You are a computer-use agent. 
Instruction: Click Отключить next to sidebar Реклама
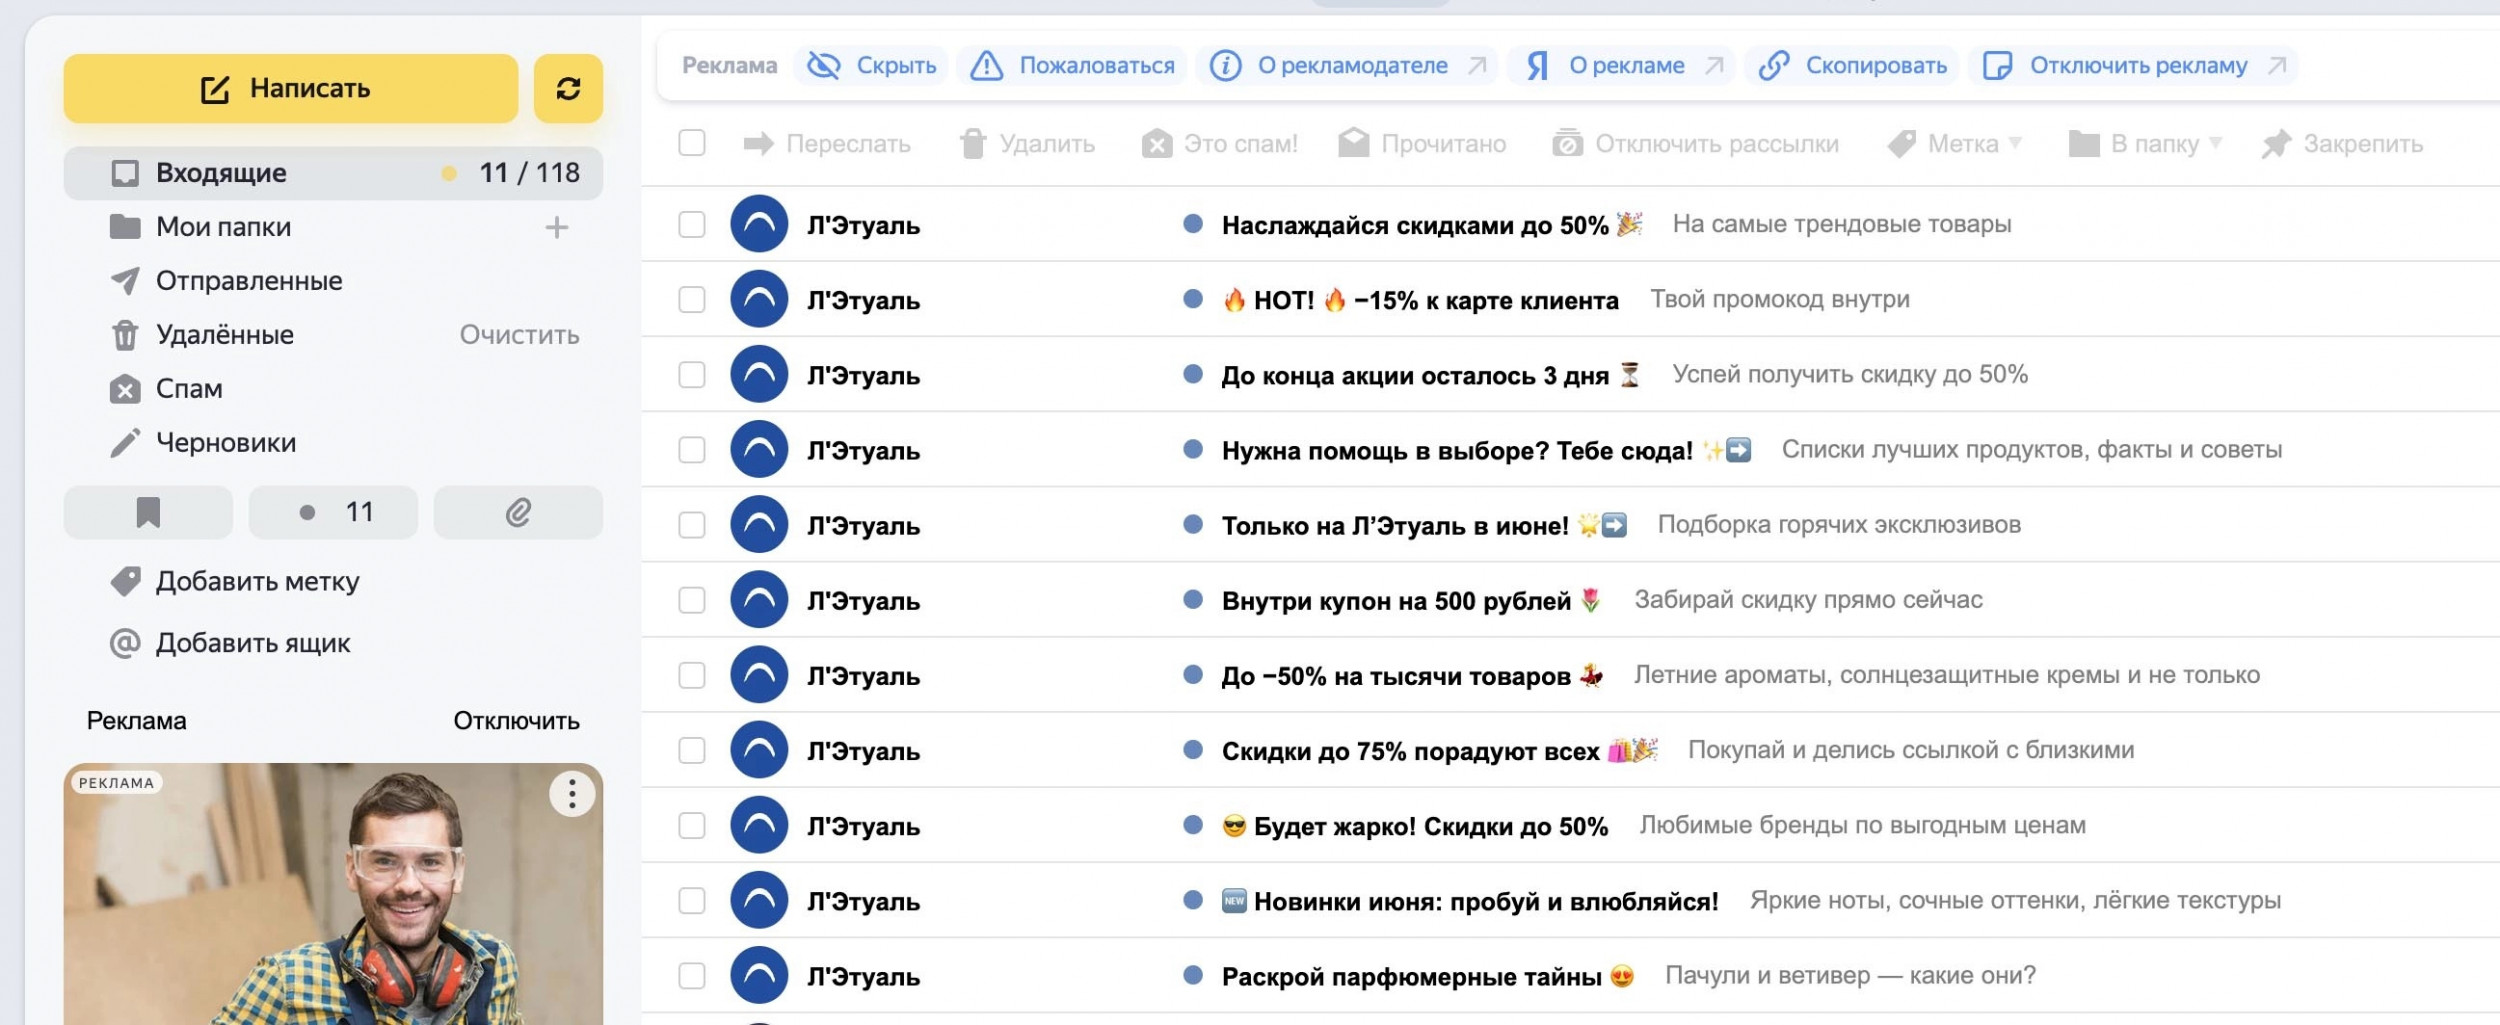[x=516, y=721]
